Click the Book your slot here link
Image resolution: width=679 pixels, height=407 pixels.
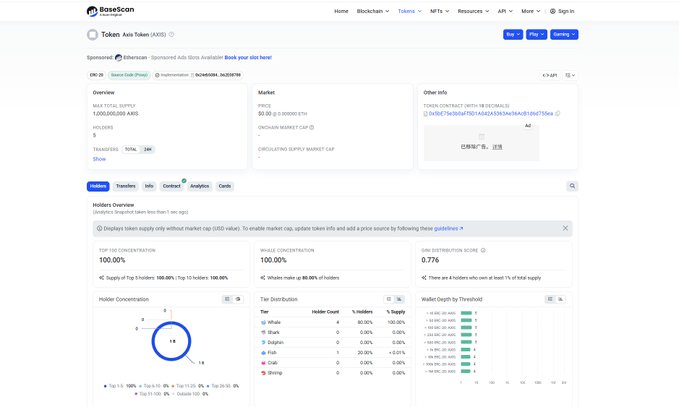tap(248, 58)
